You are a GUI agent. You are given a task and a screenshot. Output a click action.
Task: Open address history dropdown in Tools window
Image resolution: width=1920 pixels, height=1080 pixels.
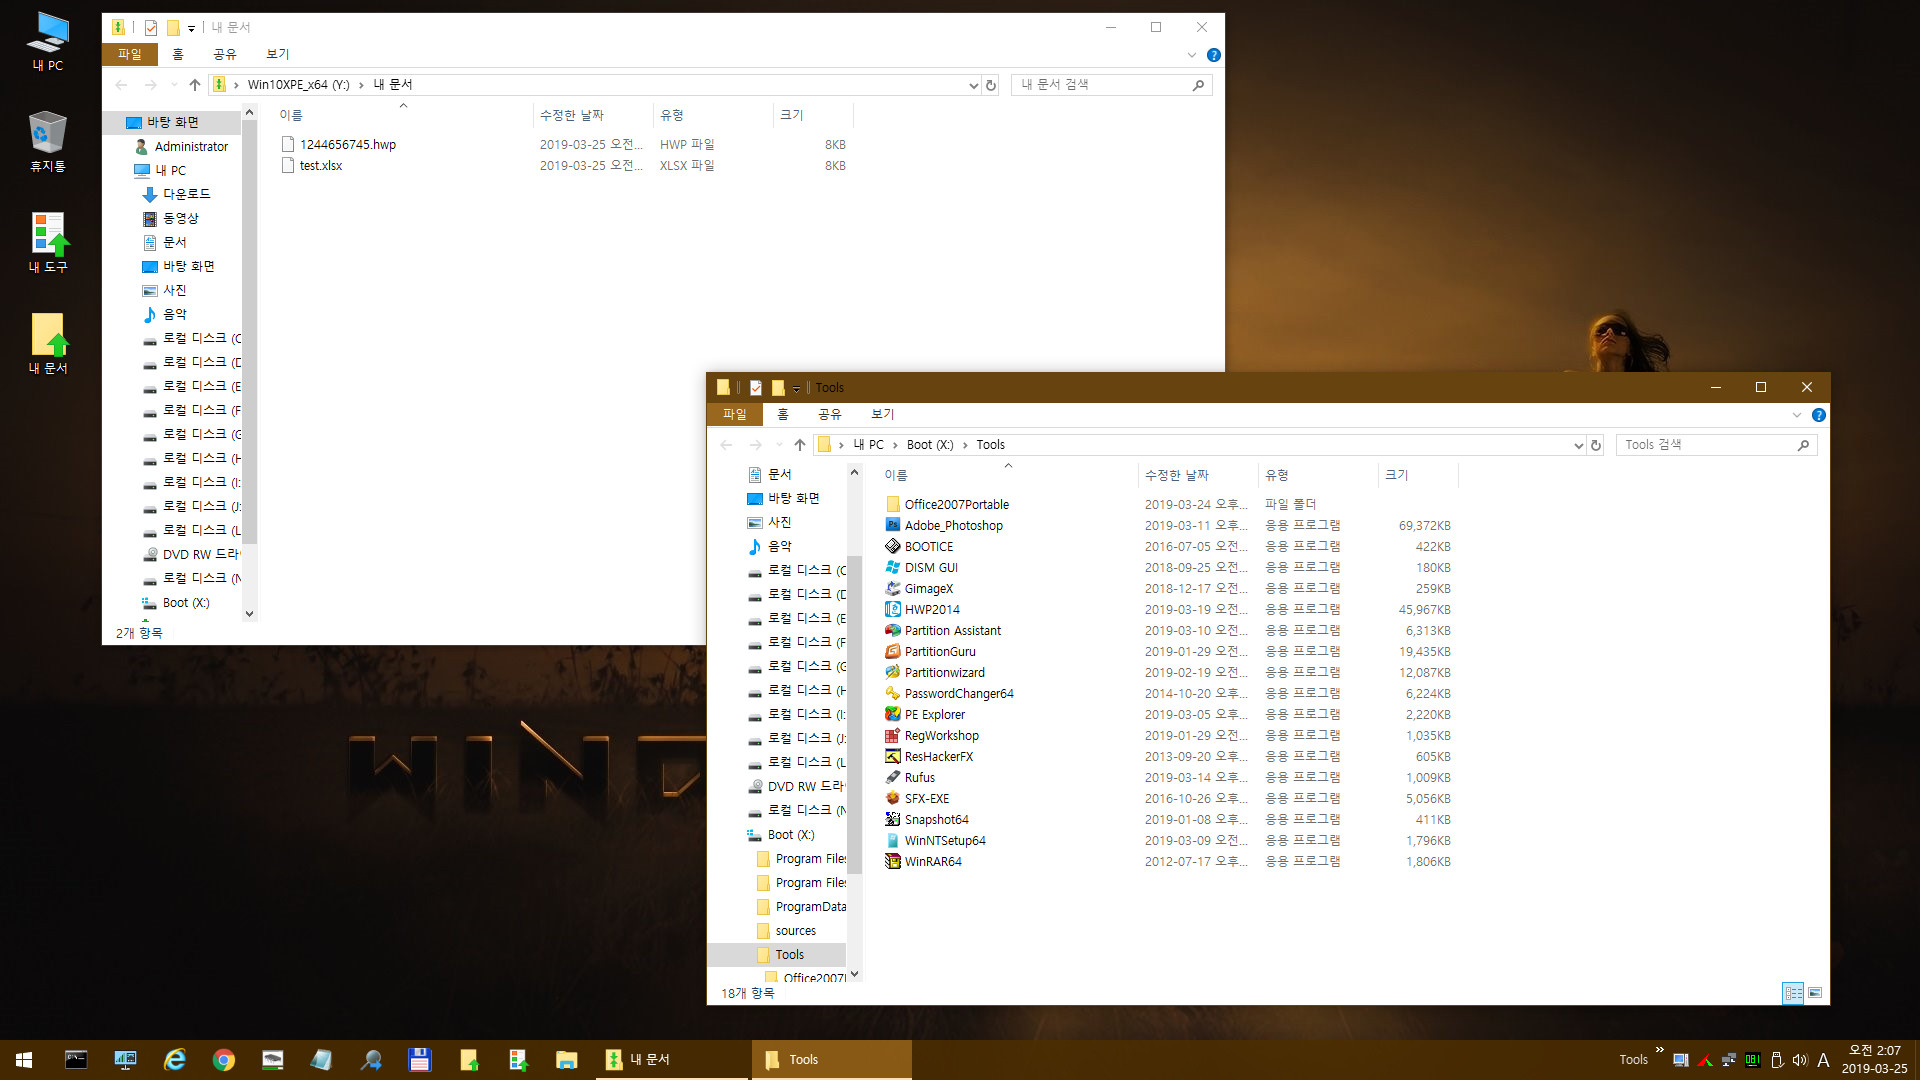point(1578,445)
